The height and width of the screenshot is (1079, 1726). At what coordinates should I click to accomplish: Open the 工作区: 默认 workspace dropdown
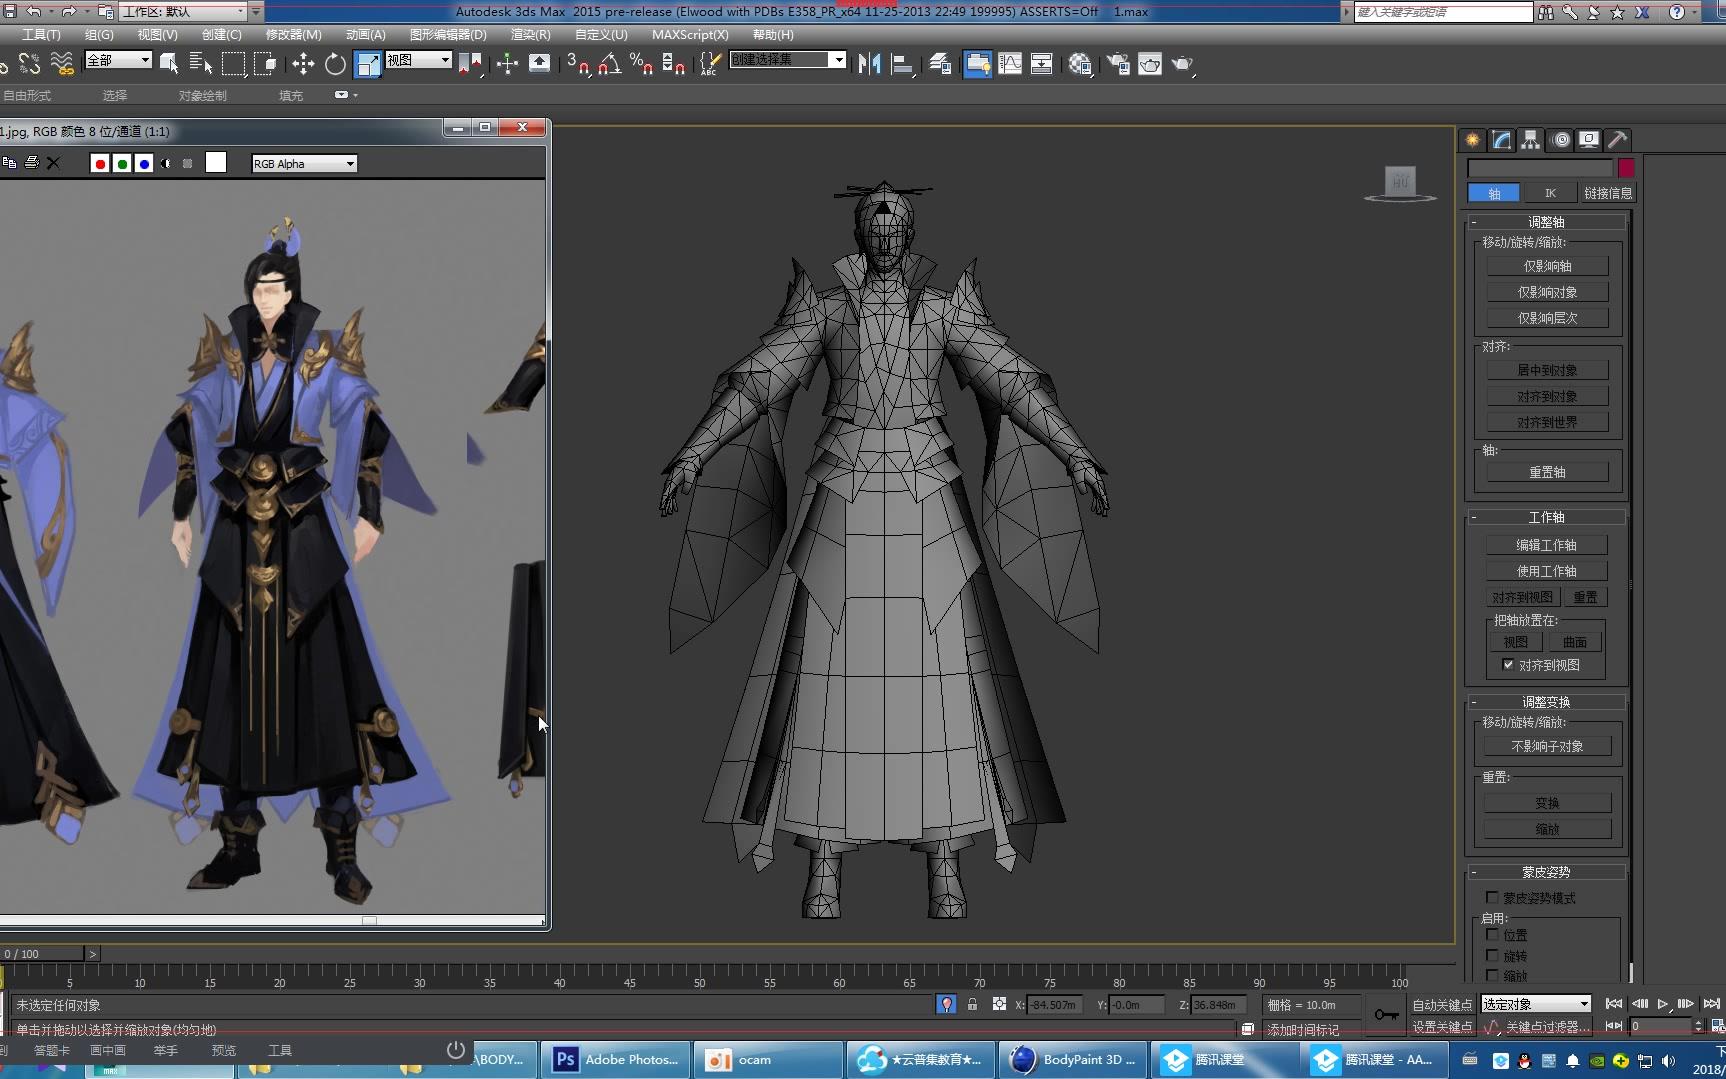184,12
